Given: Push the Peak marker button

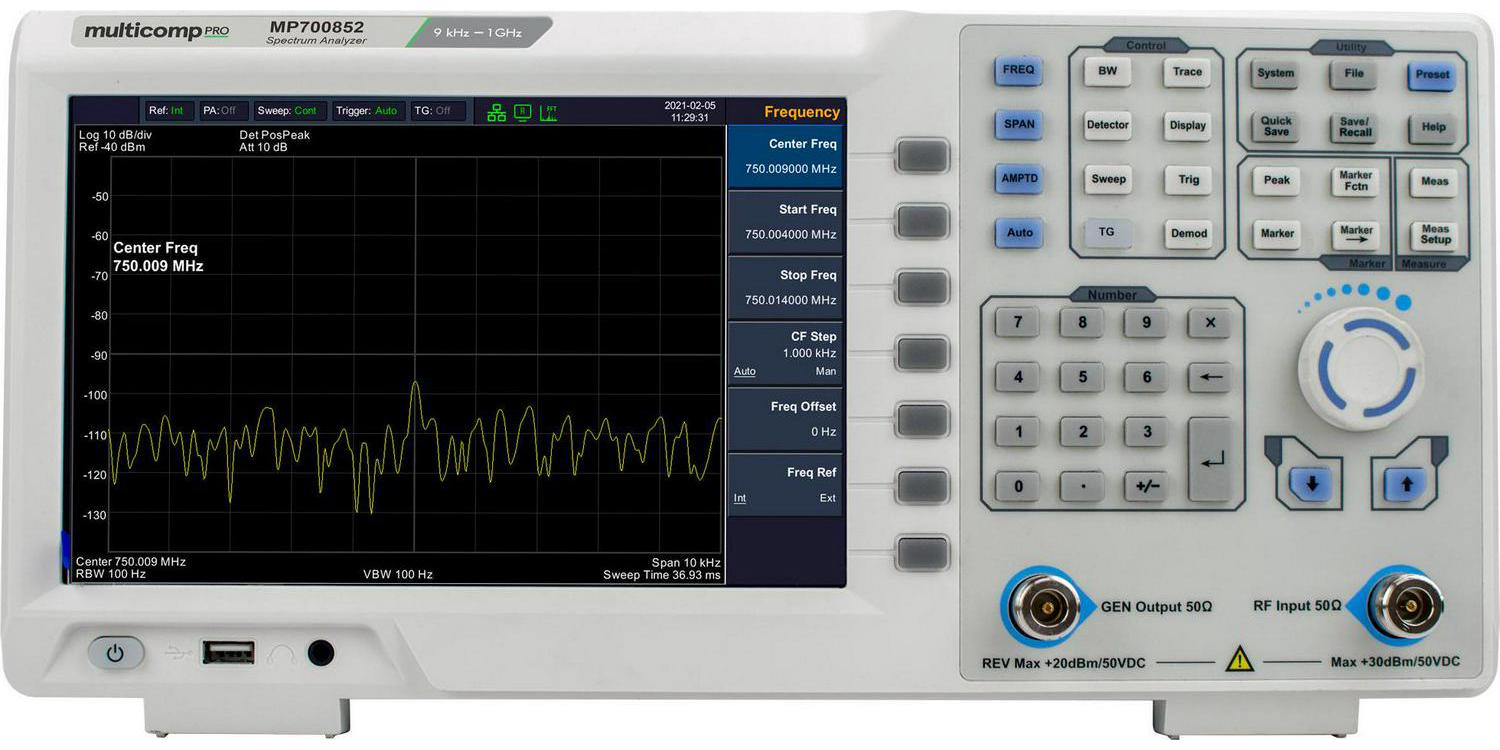Looking at the screenshot, I should 1276,181.
